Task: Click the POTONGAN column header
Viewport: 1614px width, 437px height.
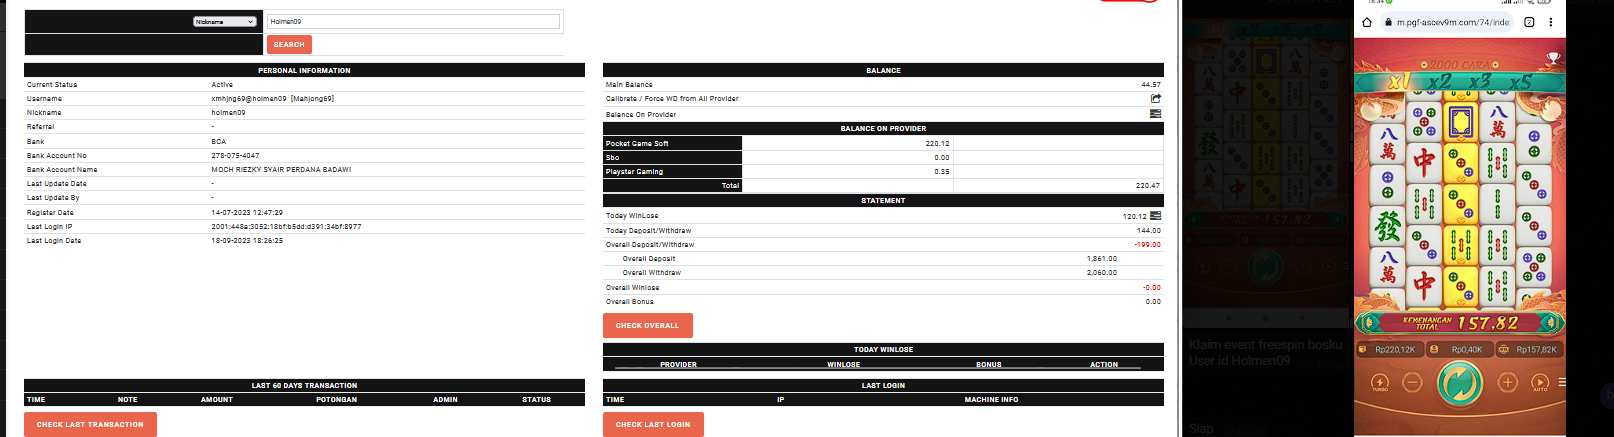Action: [336, 399]
